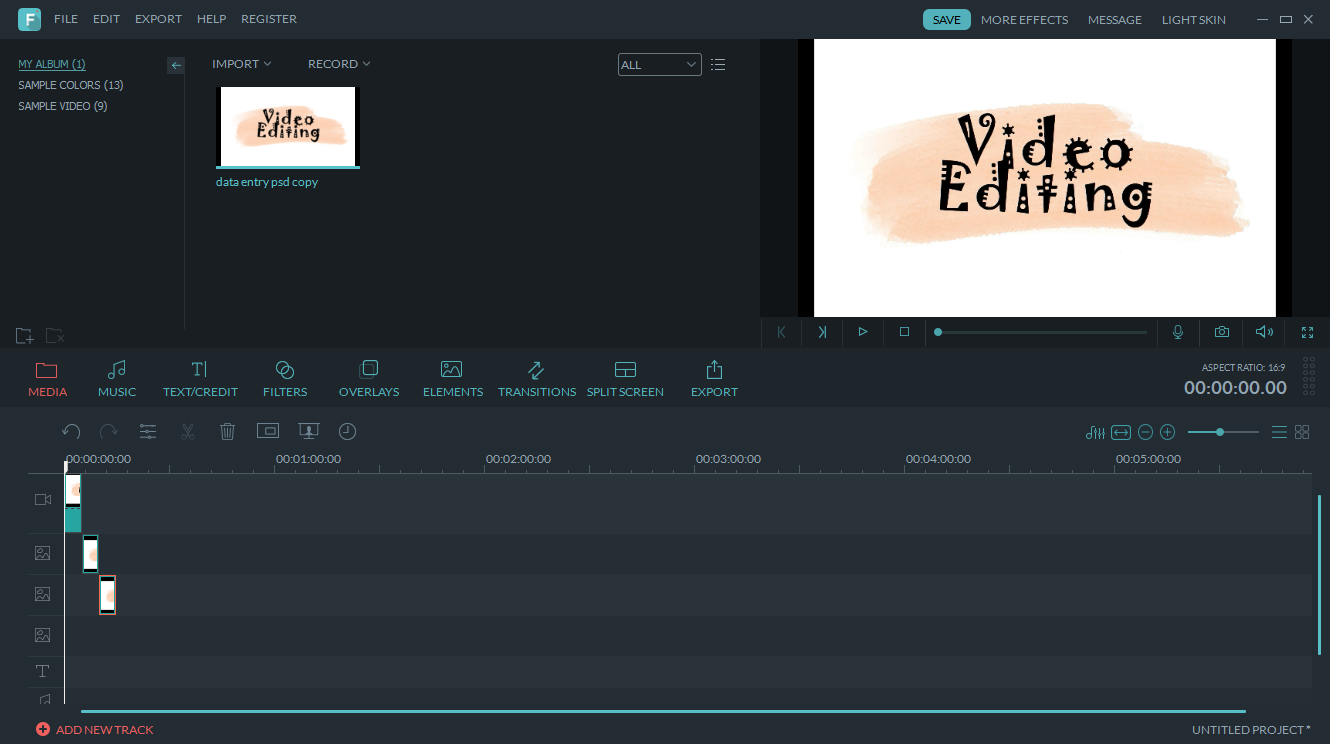
Task: Open MORE EFFECTS
Action: pos(1024,20)
